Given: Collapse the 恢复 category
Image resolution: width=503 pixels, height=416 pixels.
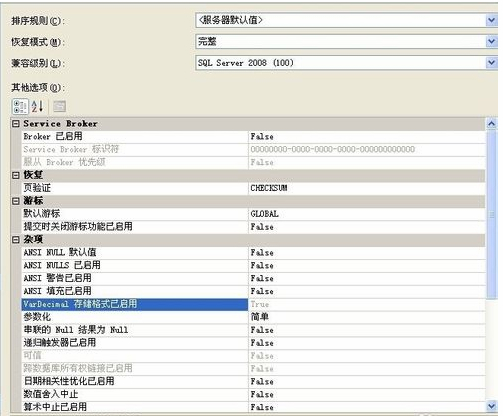Looking at the screenshot, I should click(x=16, y=175).
